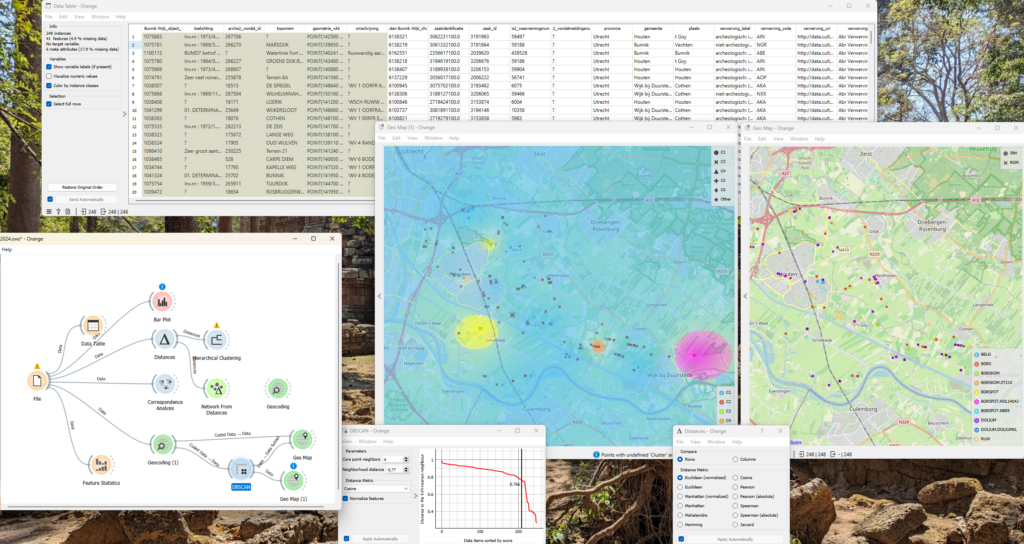Select the File widget node

38,380
